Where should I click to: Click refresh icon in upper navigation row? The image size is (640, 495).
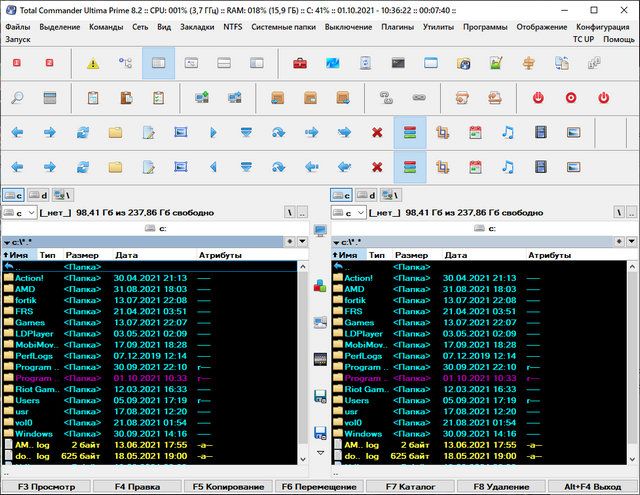click(x=82, y=132)
